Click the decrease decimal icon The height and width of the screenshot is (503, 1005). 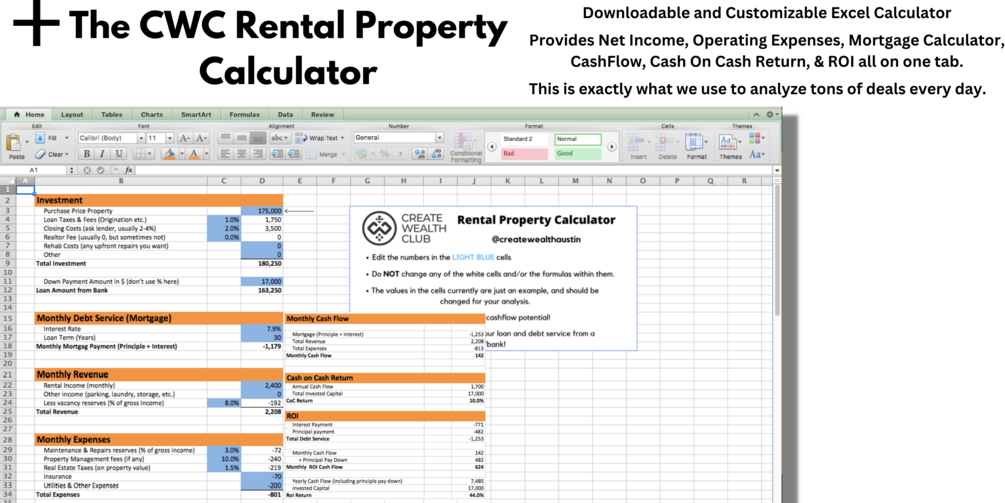tap(436, 154)
